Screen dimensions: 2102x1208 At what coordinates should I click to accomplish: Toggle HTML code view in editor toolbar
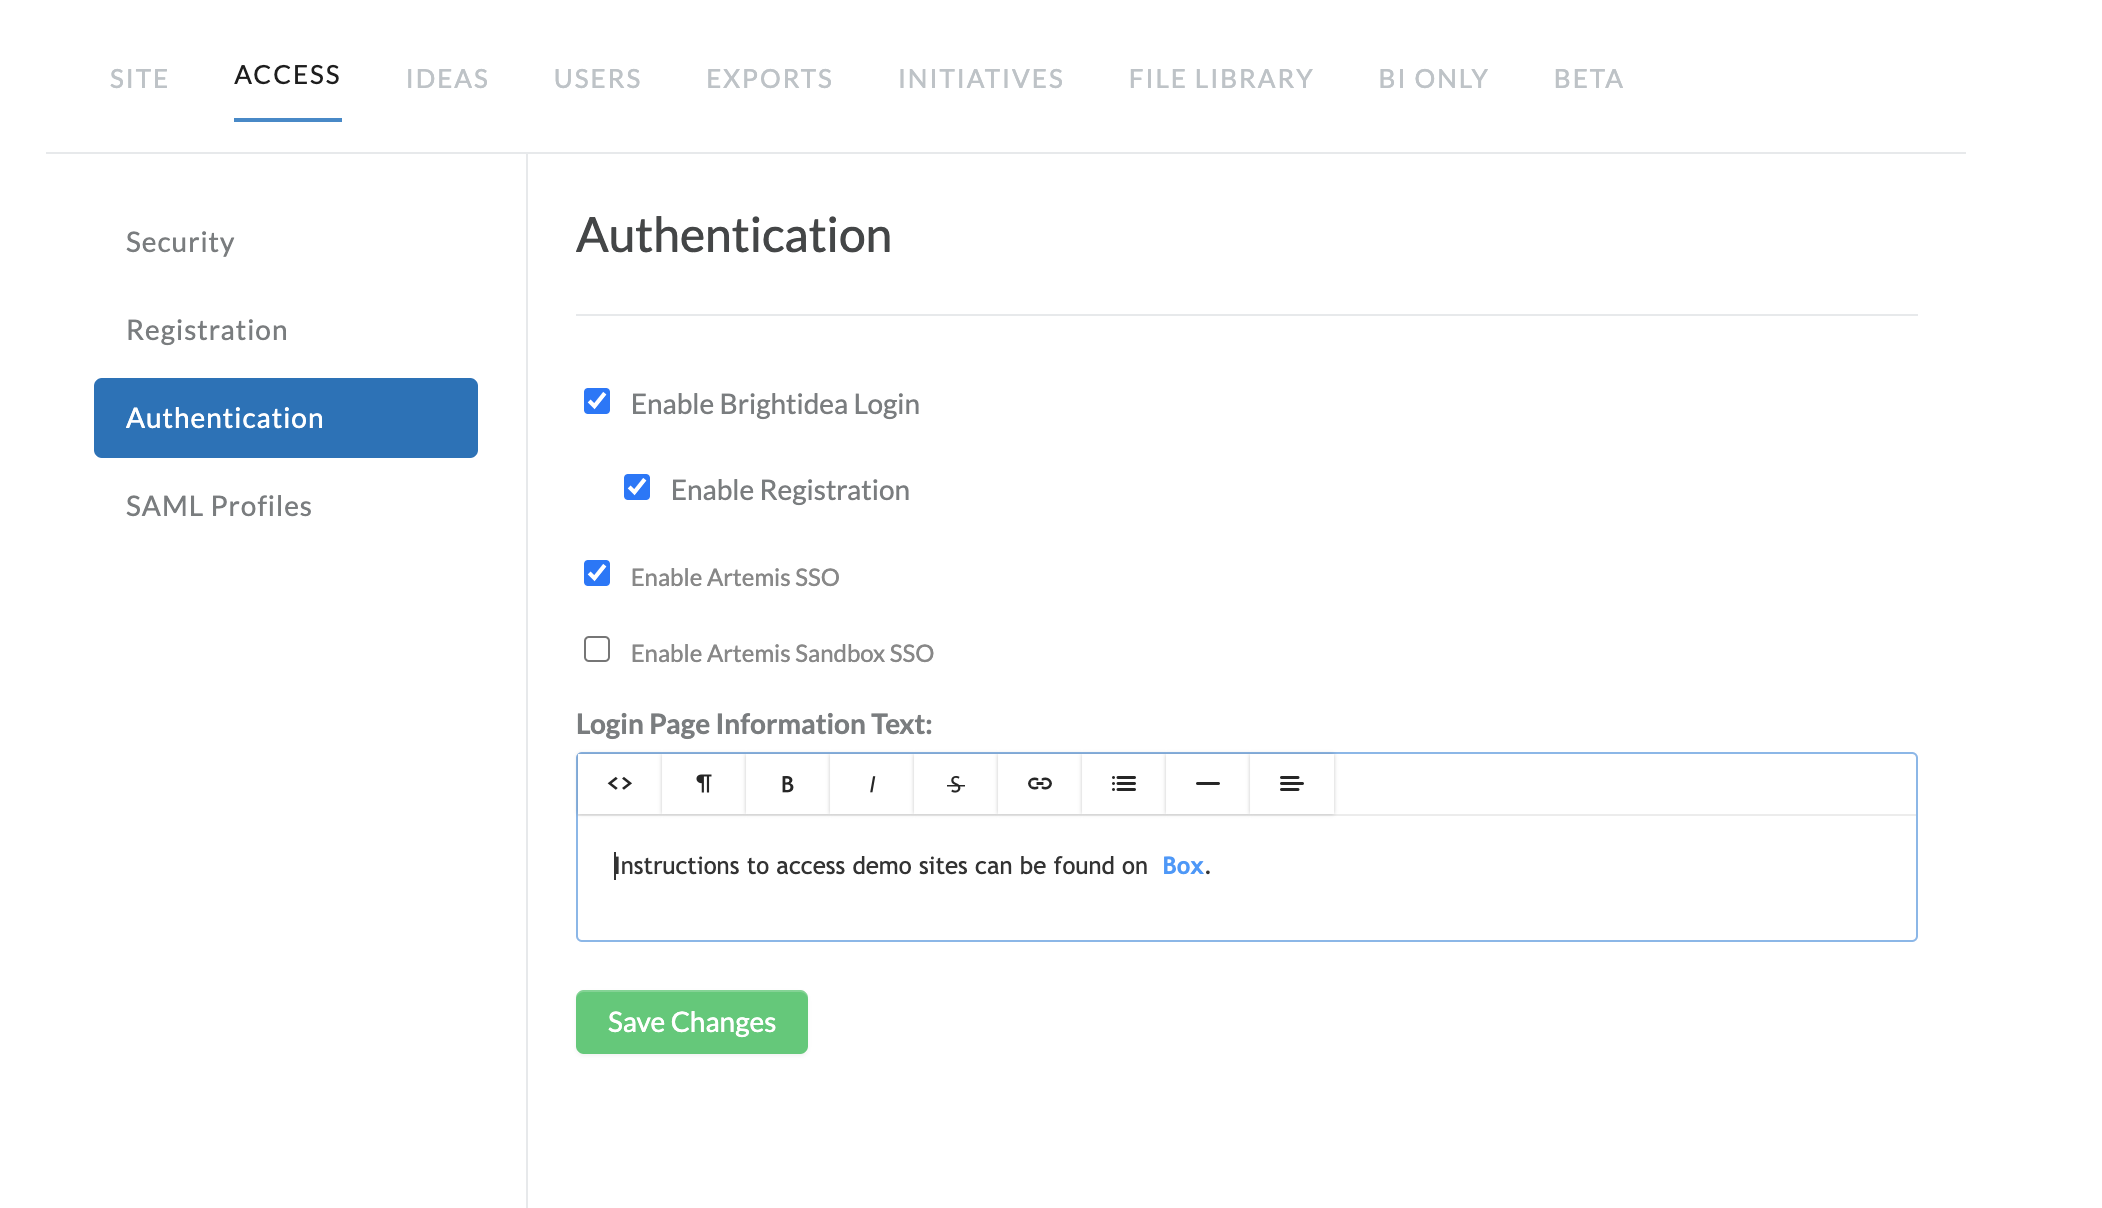pyautogui.click(x=620, y=784)
